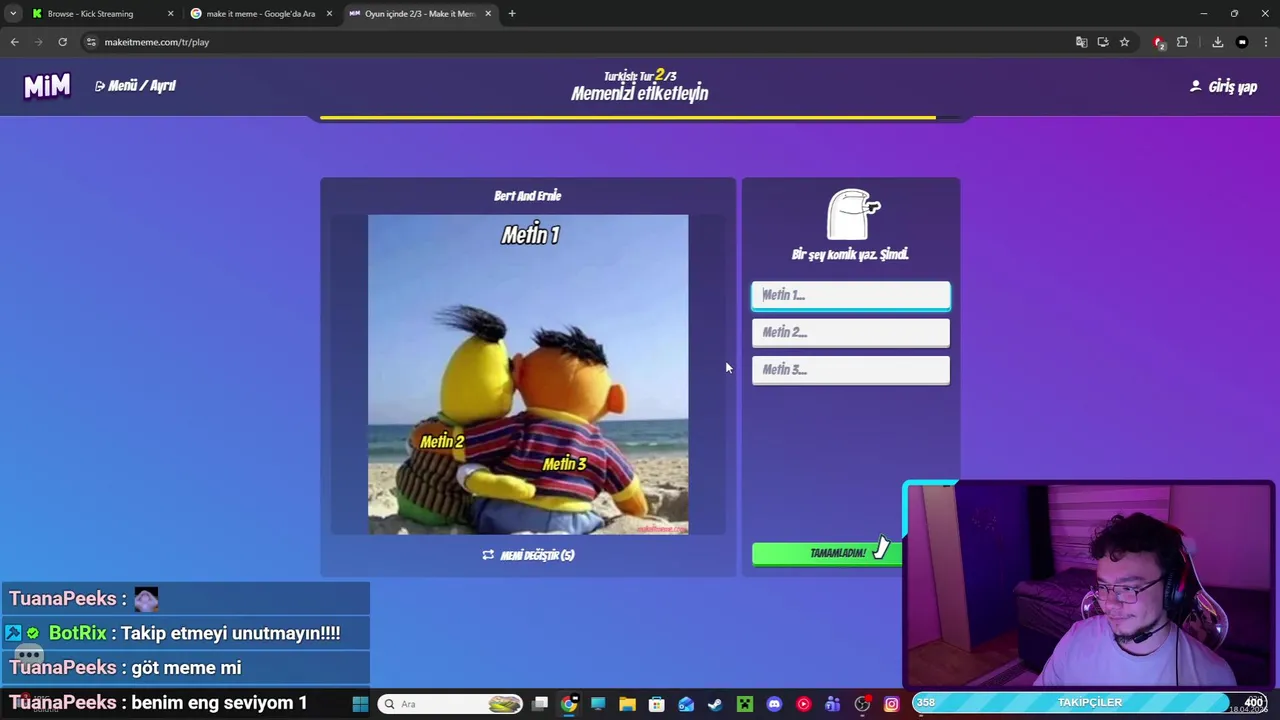Open Discord from the taskbar
Viewport: 1280px width, 720px height.
click(774, 704)
